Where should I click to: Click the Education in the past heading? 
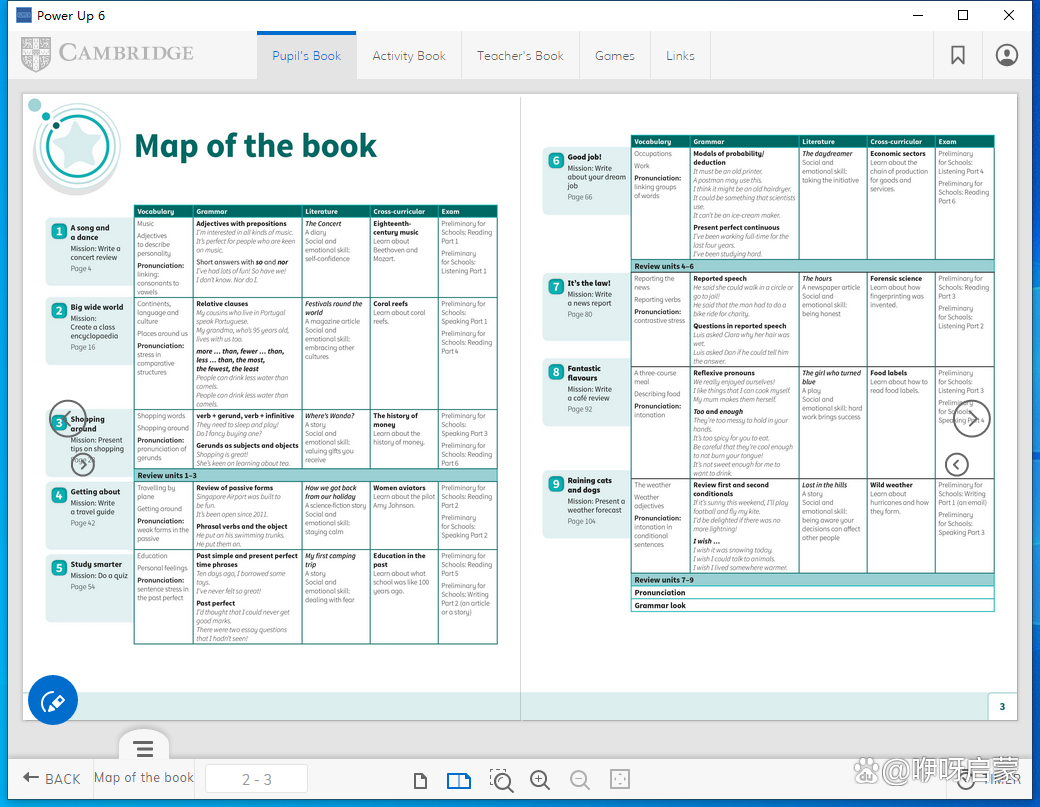pyautogui.click(x=399, y=560)
